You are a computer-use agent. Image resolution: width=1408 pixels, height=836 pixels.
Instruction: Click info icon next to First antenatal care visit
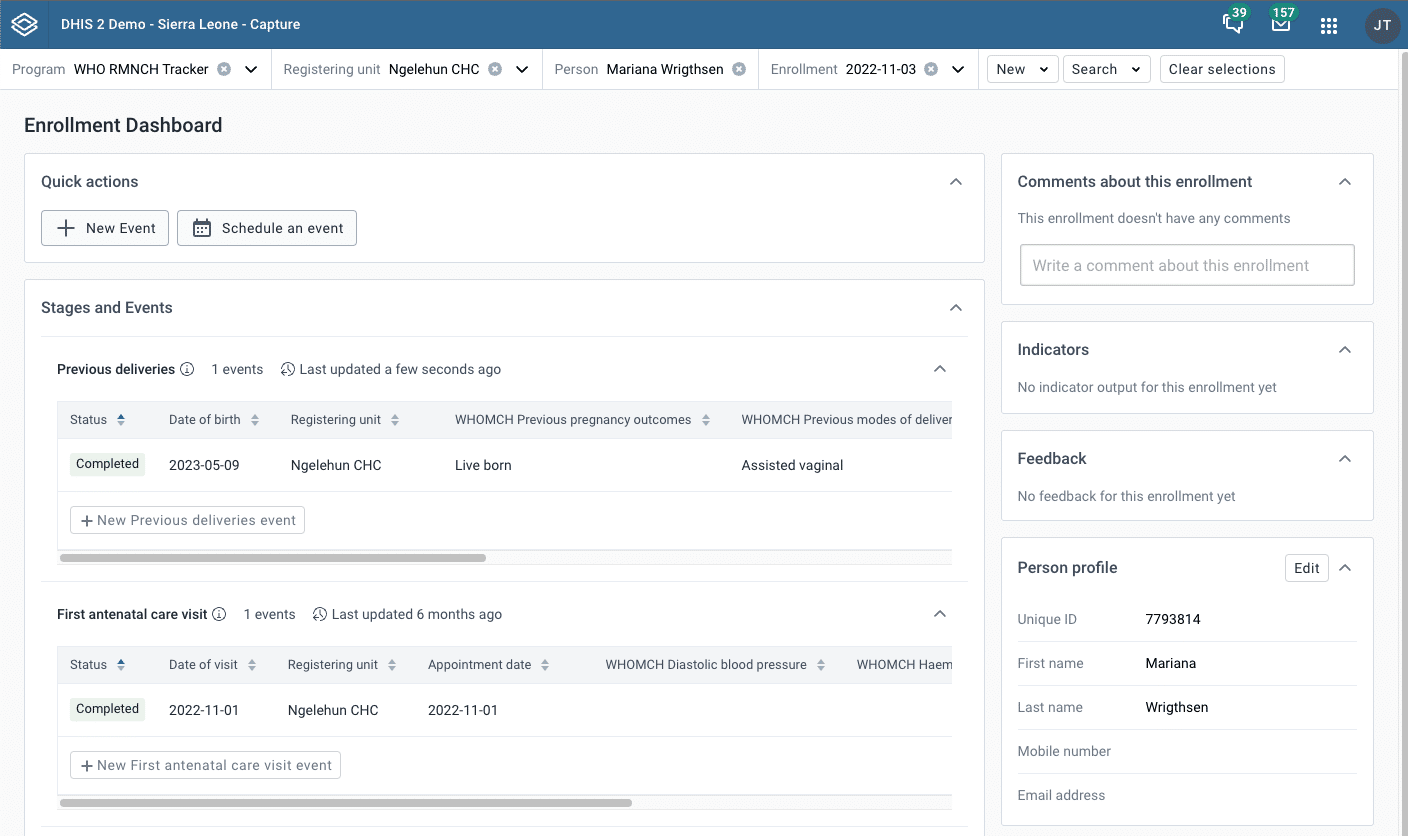click(220, 614)
